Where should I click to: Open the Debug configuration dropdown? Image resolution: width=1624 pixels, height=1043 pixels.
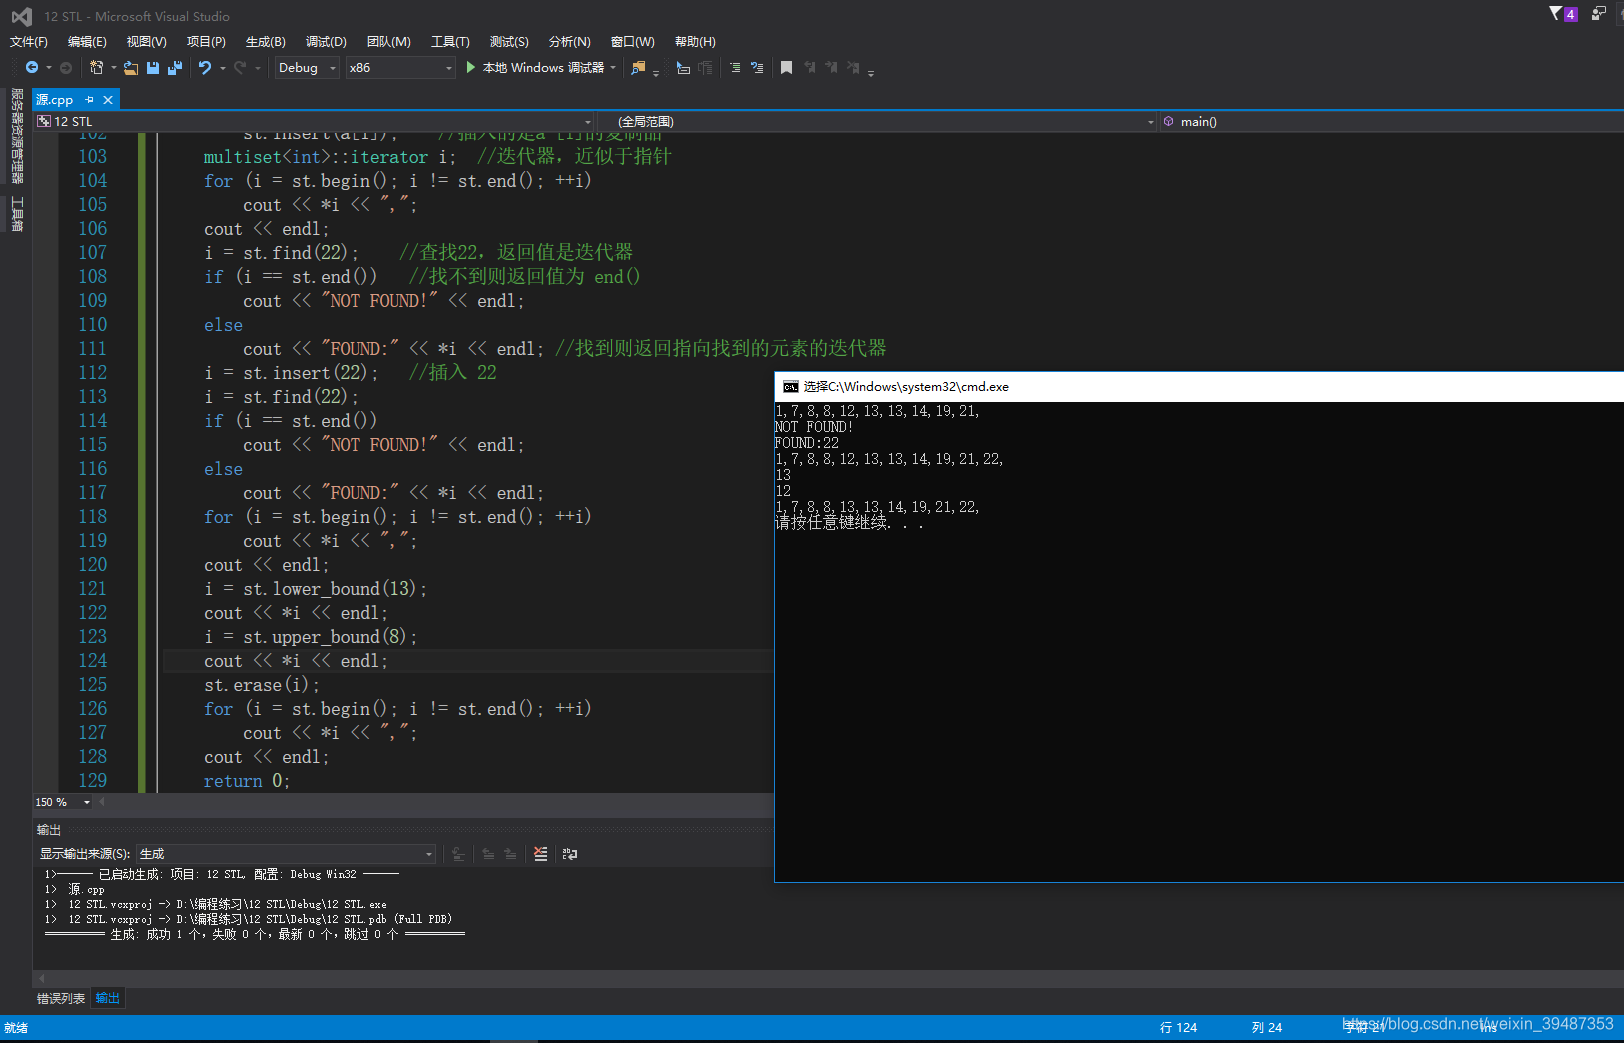pos(307,68)
